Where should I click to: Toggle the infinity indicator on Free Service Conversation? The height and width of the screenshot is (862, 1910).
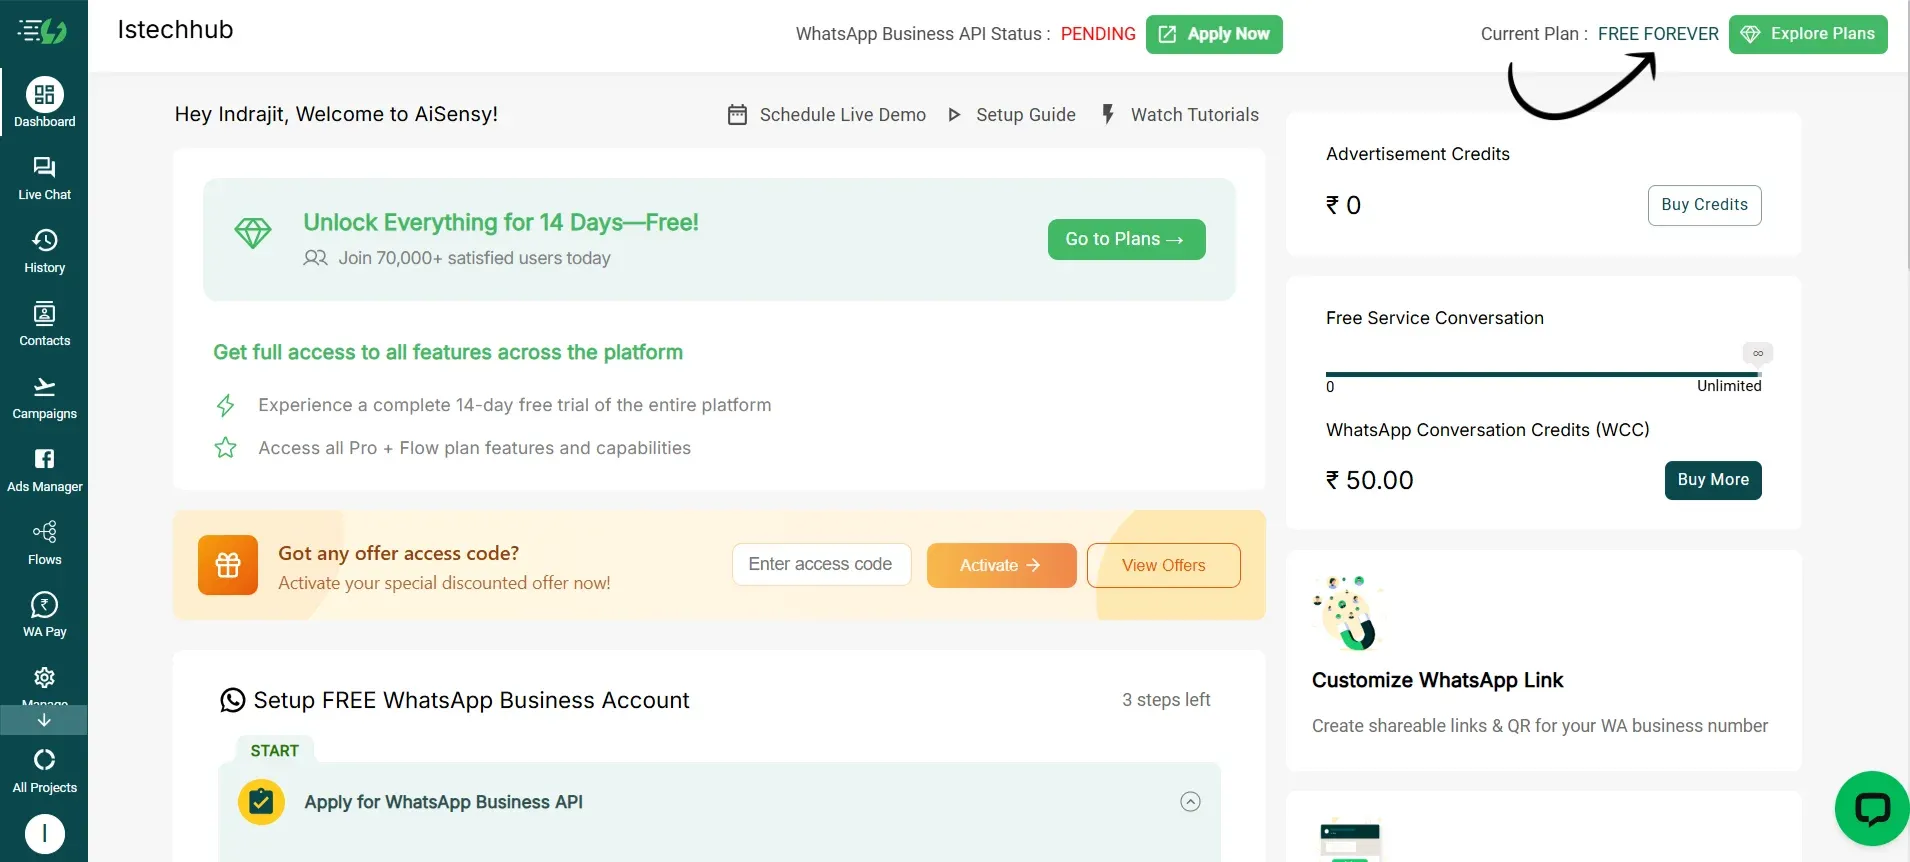pyautogui.click(x=1757, y=352)
